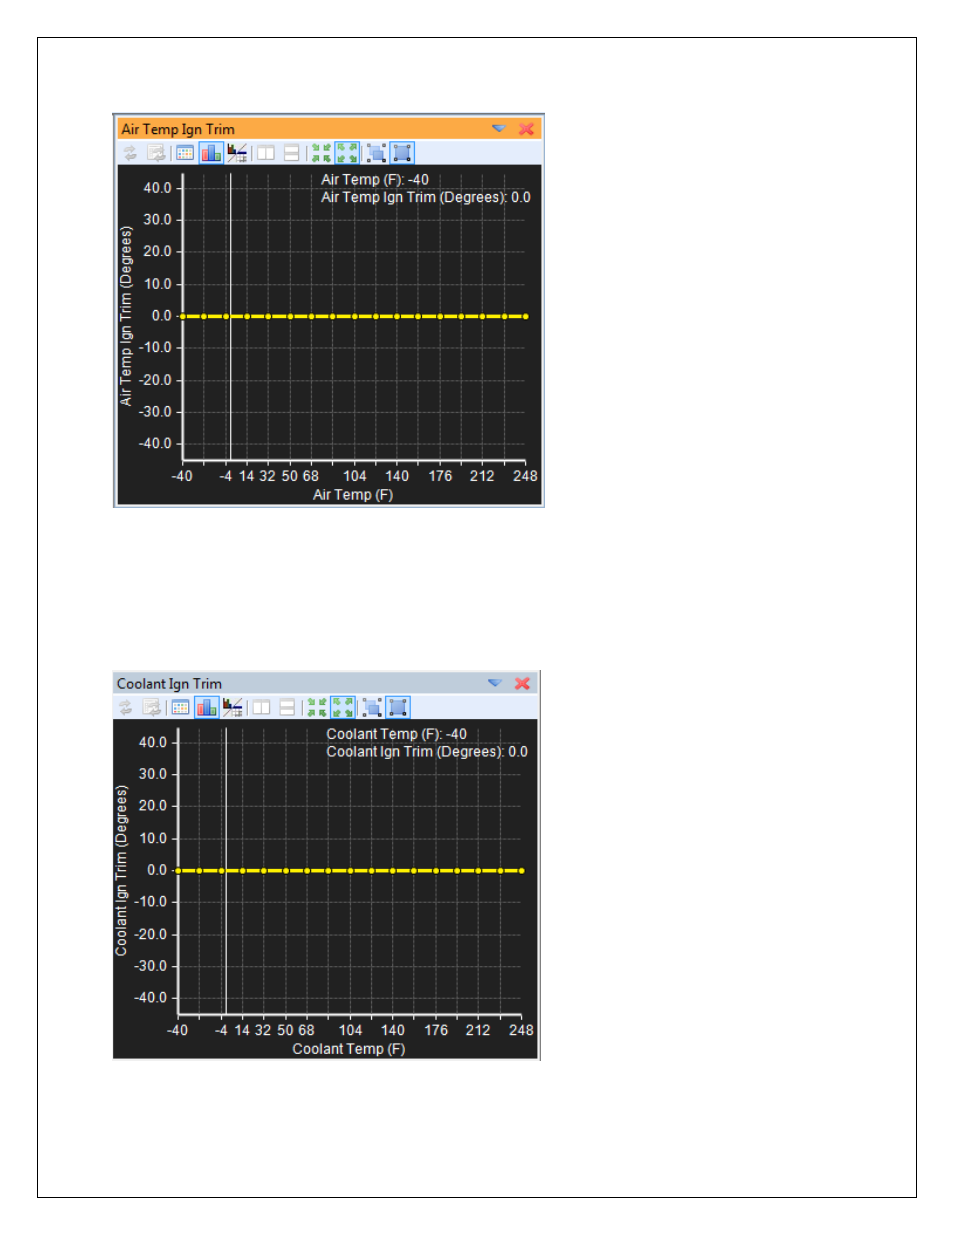This screenshot has width=954, height=1235.
Task: Click 'Coolant Ign Trim (Degrees): 0.0' readout
Action: click(427, 752)
